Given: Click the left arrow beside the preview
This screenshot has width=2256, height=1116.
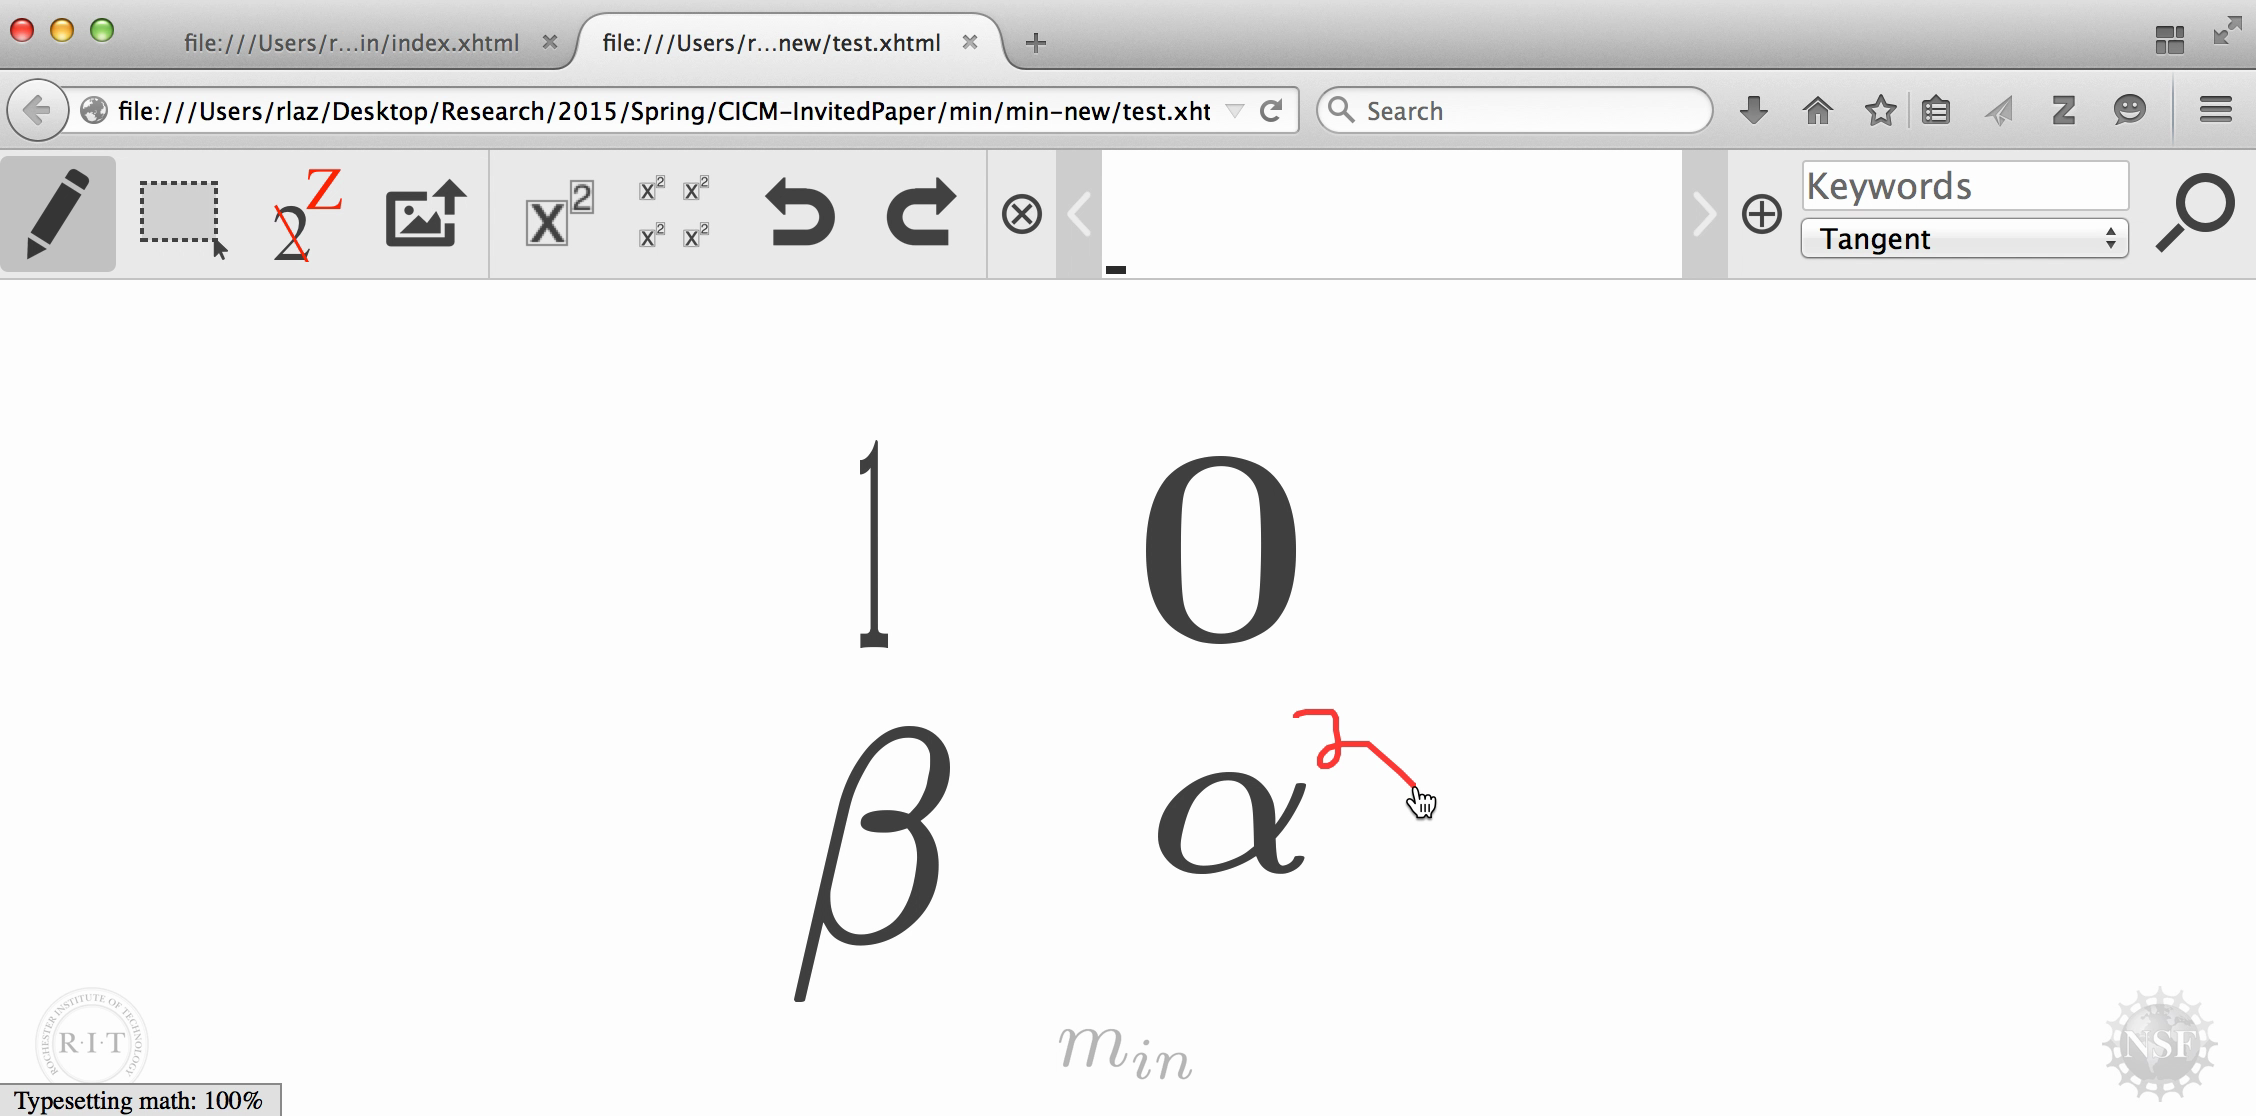Looking at the screenshot, I should coord(1079,214).
